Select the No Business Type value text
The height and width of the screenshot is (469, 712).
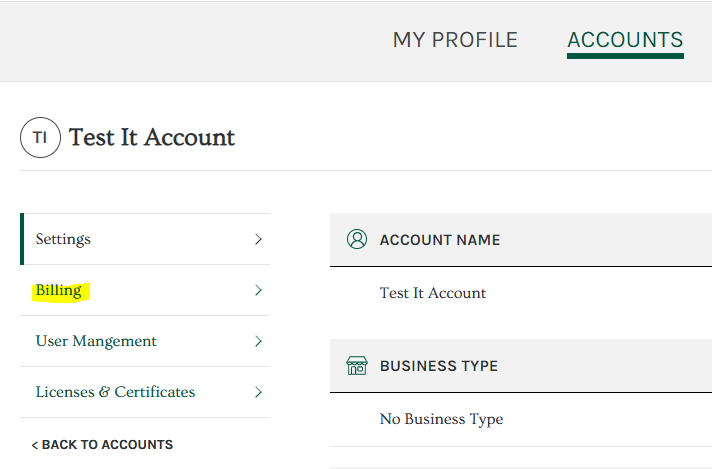441,419
